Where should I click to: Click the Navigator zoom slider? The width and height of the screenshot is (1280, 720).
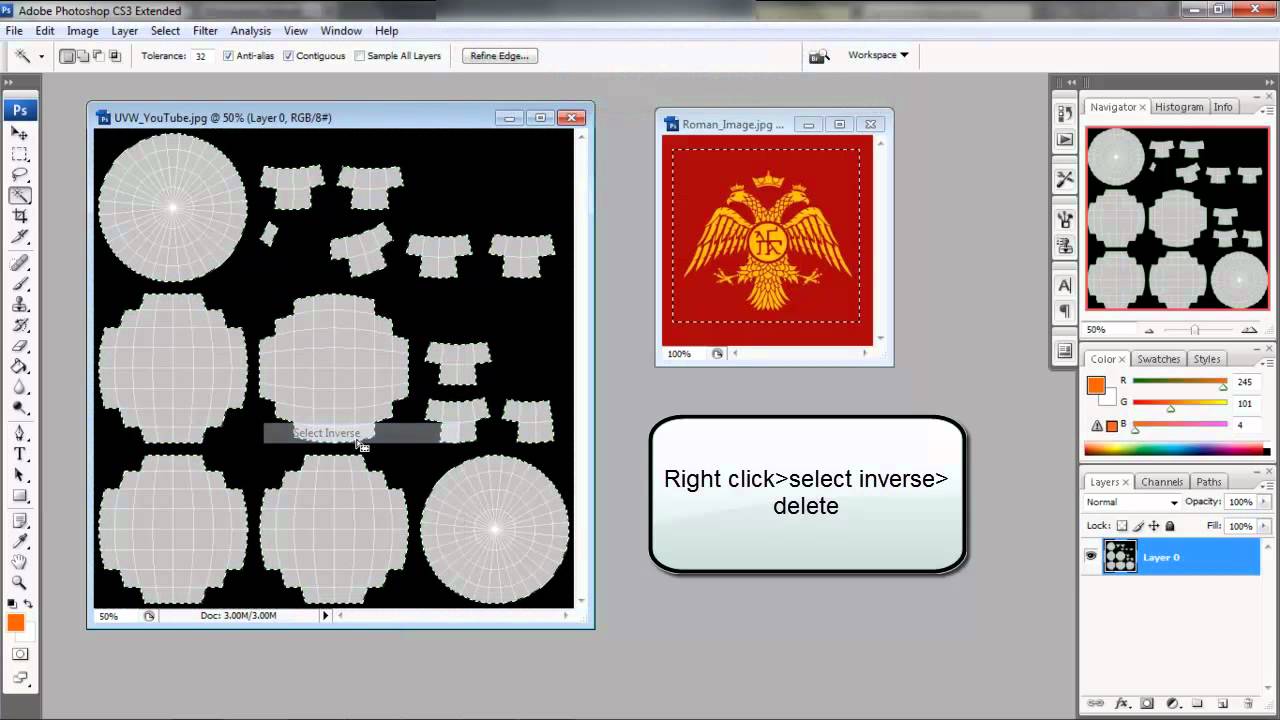(1195, 330)
